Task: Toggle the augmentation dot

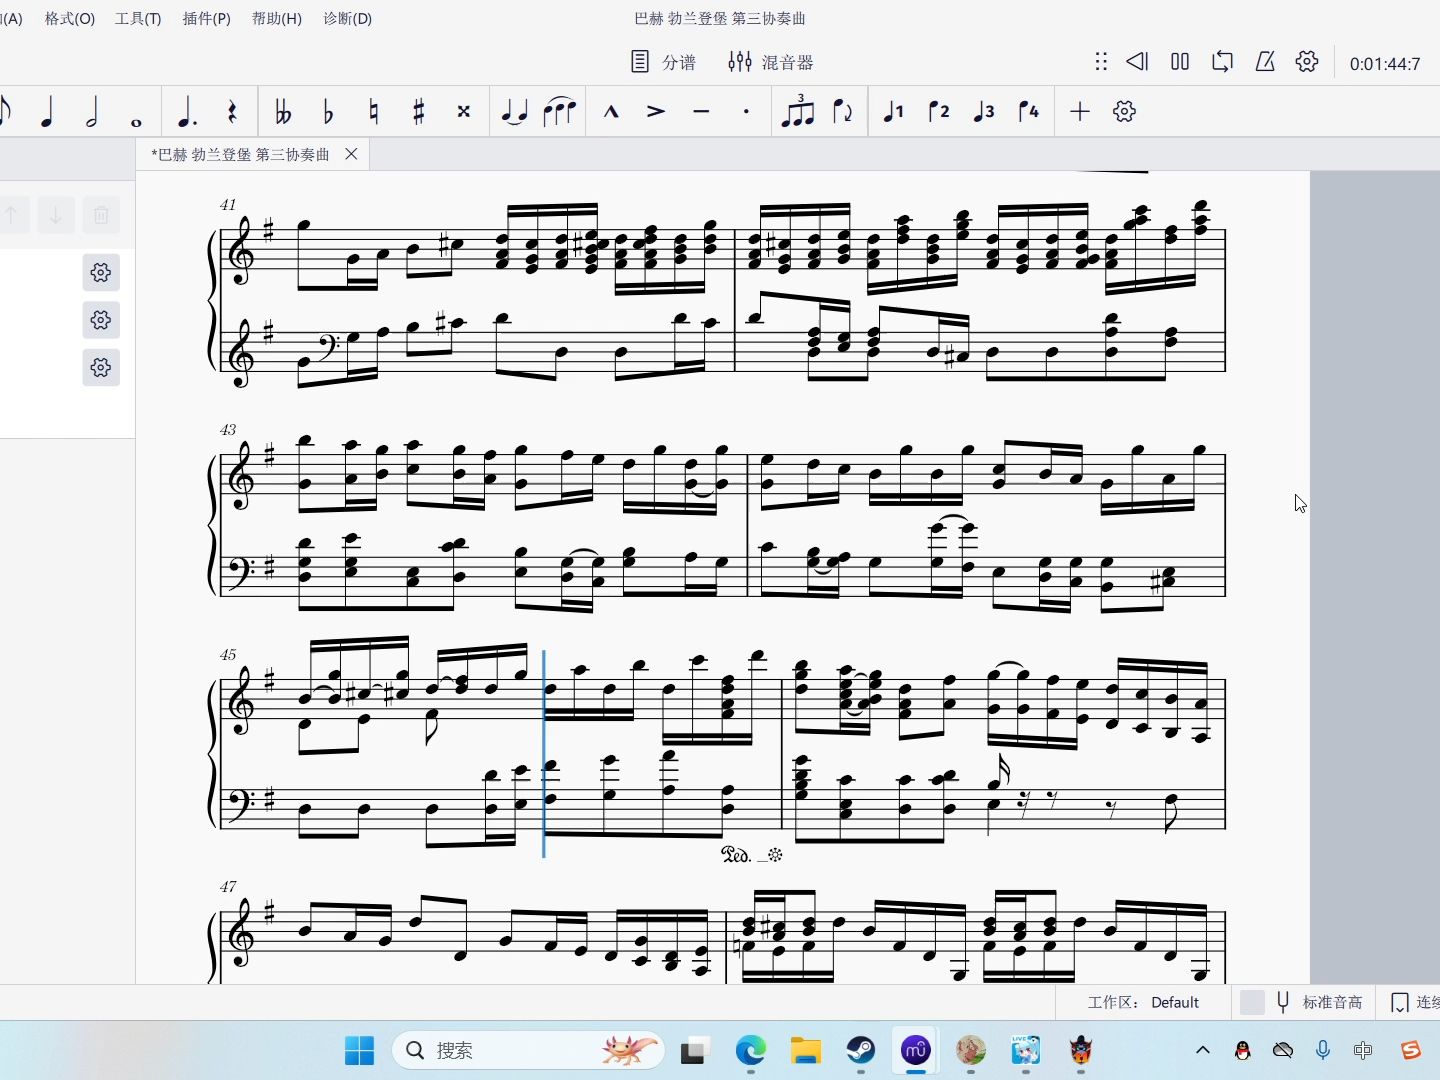Action: click(187, 112)
